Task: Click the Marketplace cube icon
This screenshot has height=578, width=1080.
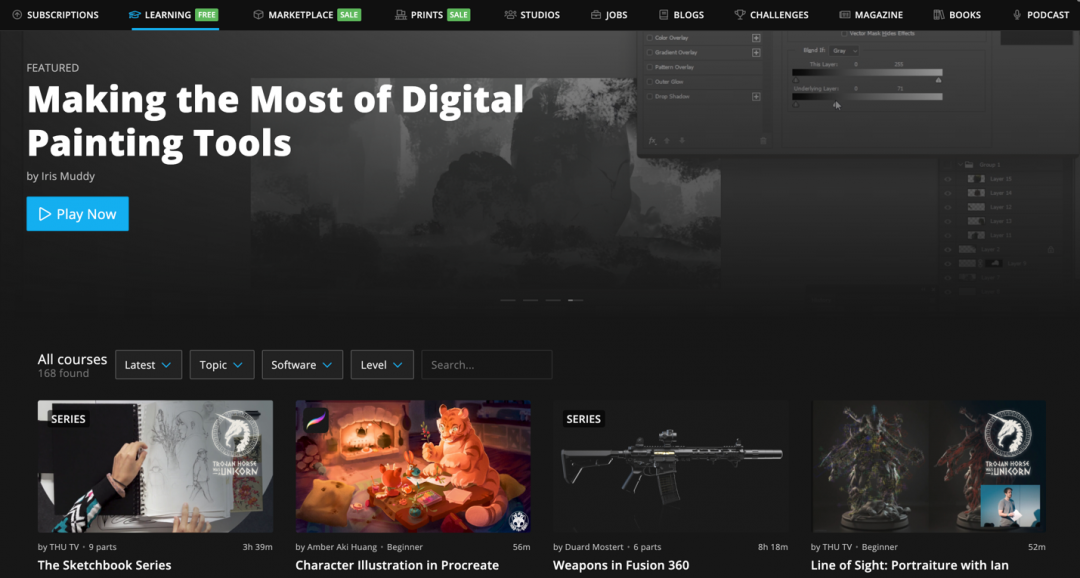Action: click(258, 14)
